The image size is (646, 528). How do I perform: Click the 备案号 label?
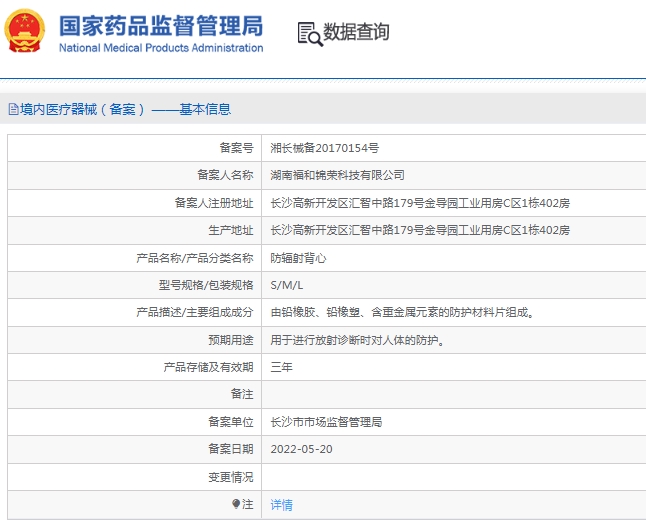[x=236, y=148]
